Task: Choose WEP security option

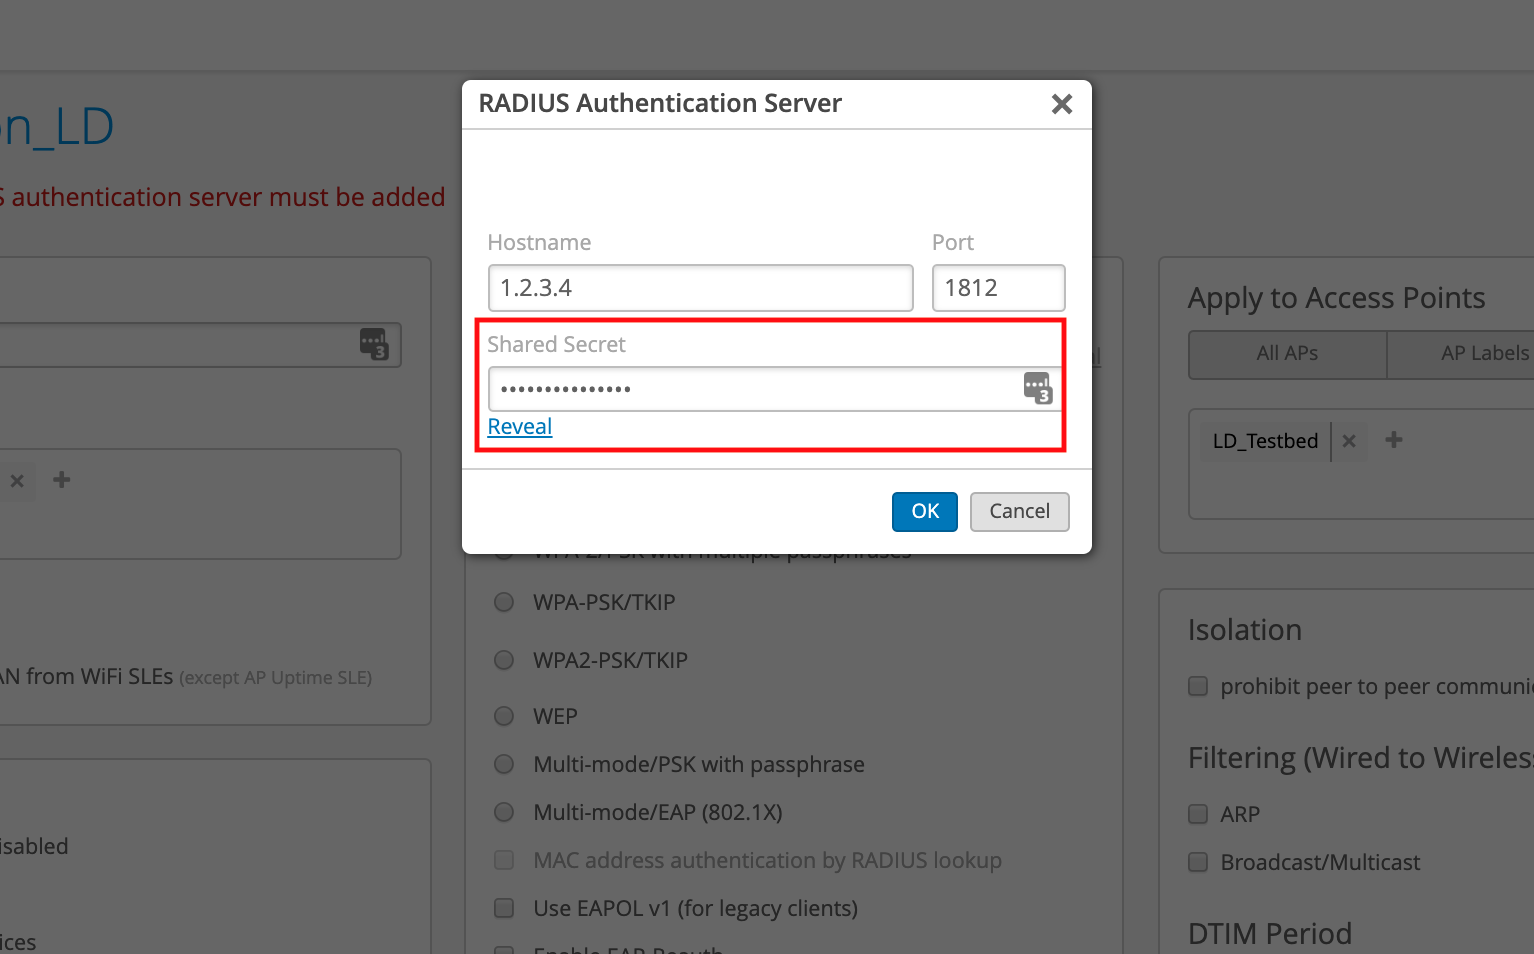Action: pos(504,716)
